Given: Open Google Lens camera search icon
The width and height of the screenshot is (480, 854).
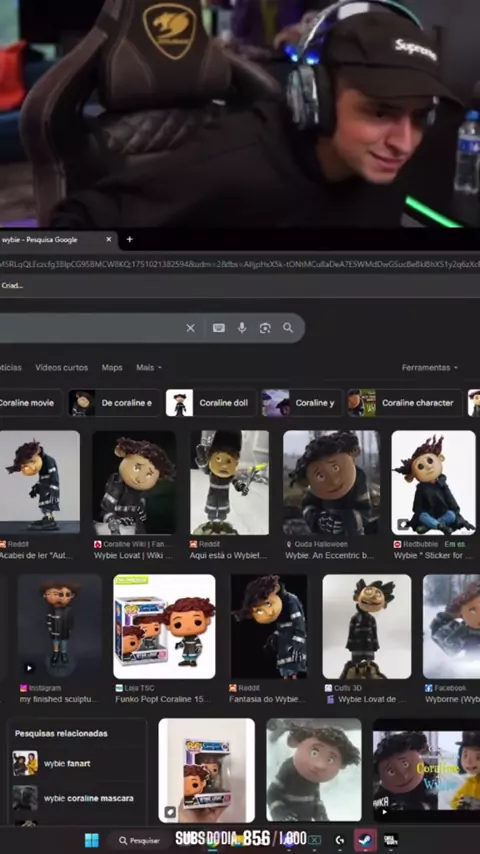Looking at the screenshot, I should coord(265,328).
